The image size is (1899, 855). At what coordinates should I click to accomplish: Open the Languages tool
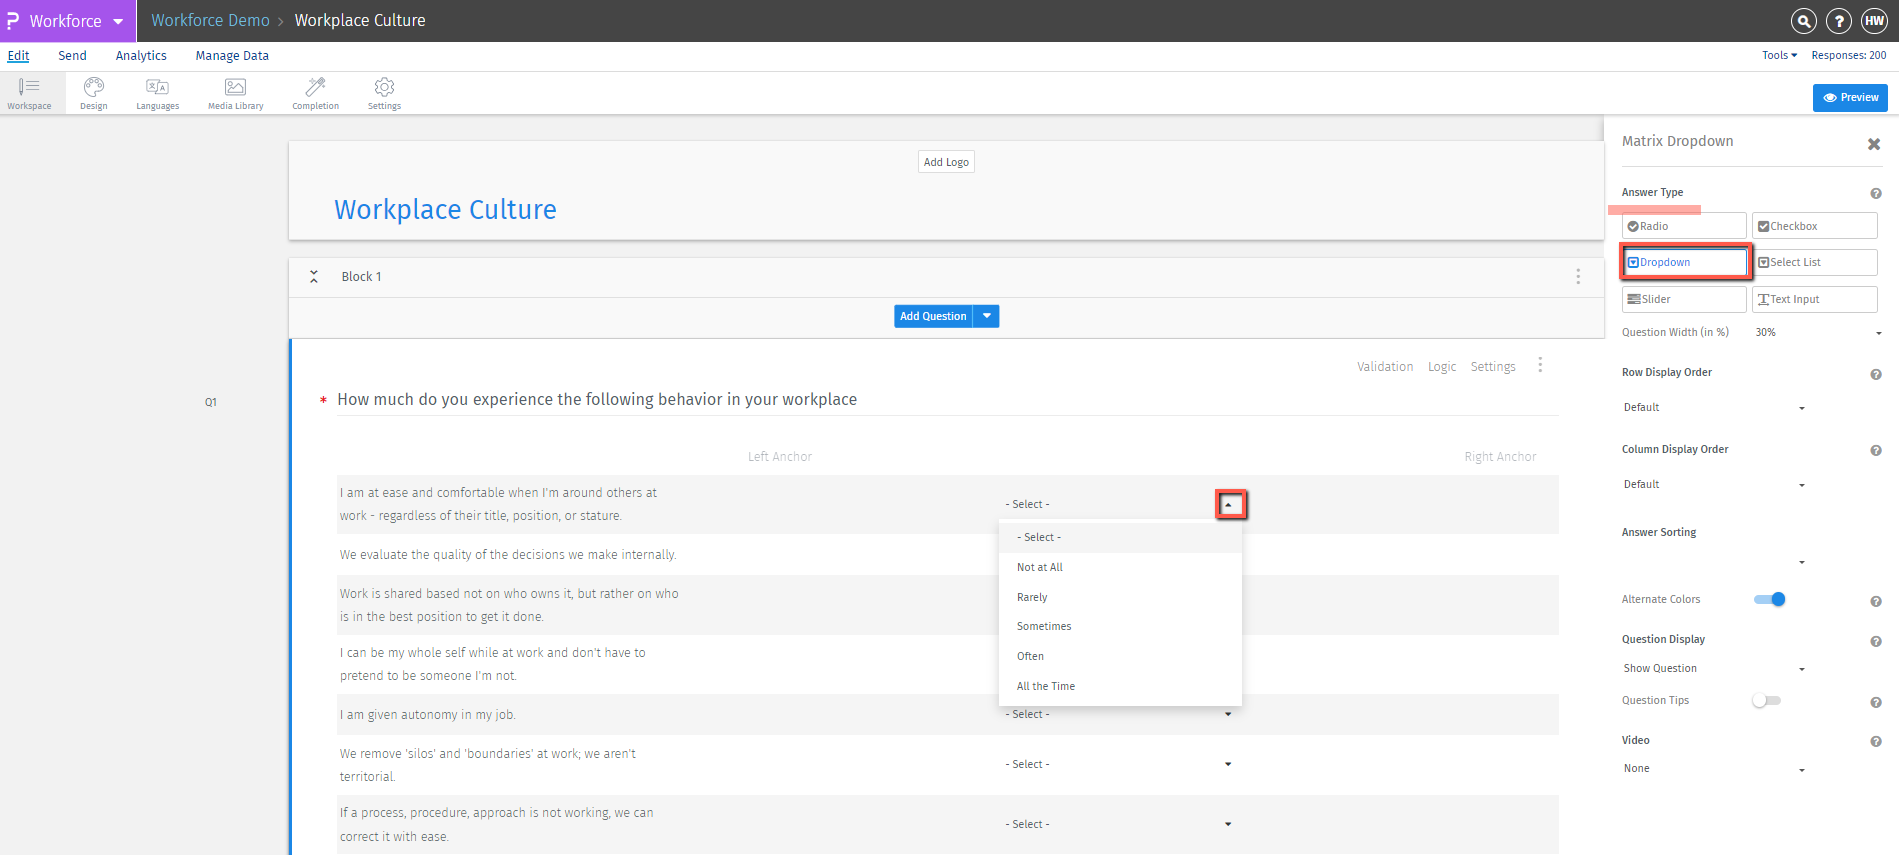pyautogui.click(x=157, y=93)
